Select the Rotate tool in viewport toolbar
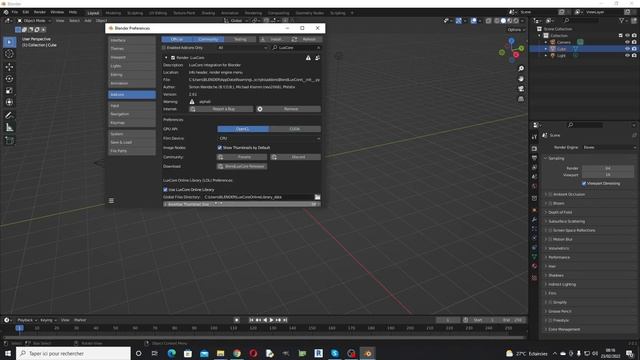The height and width of the screenshot is (360, 640). (9, 78)
